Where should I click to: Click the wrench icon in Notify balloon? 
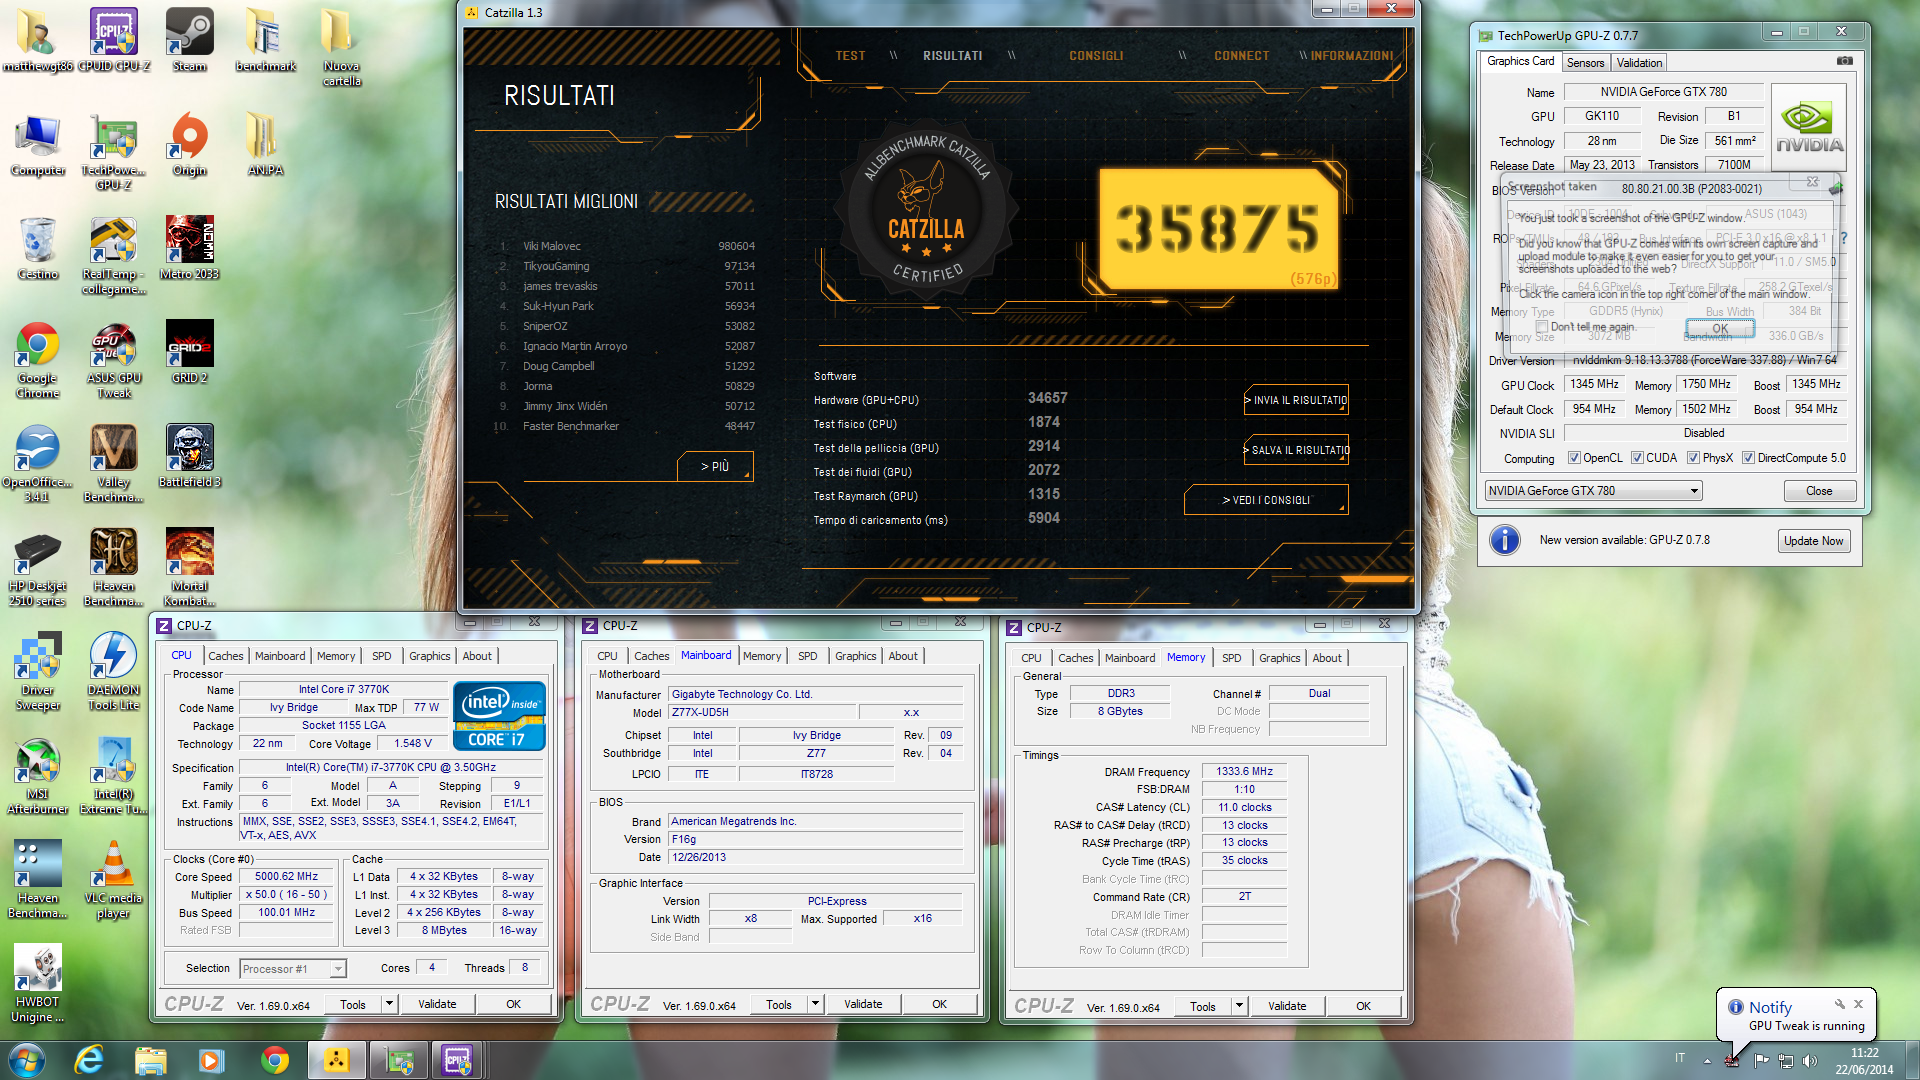pos(1839,1004)
